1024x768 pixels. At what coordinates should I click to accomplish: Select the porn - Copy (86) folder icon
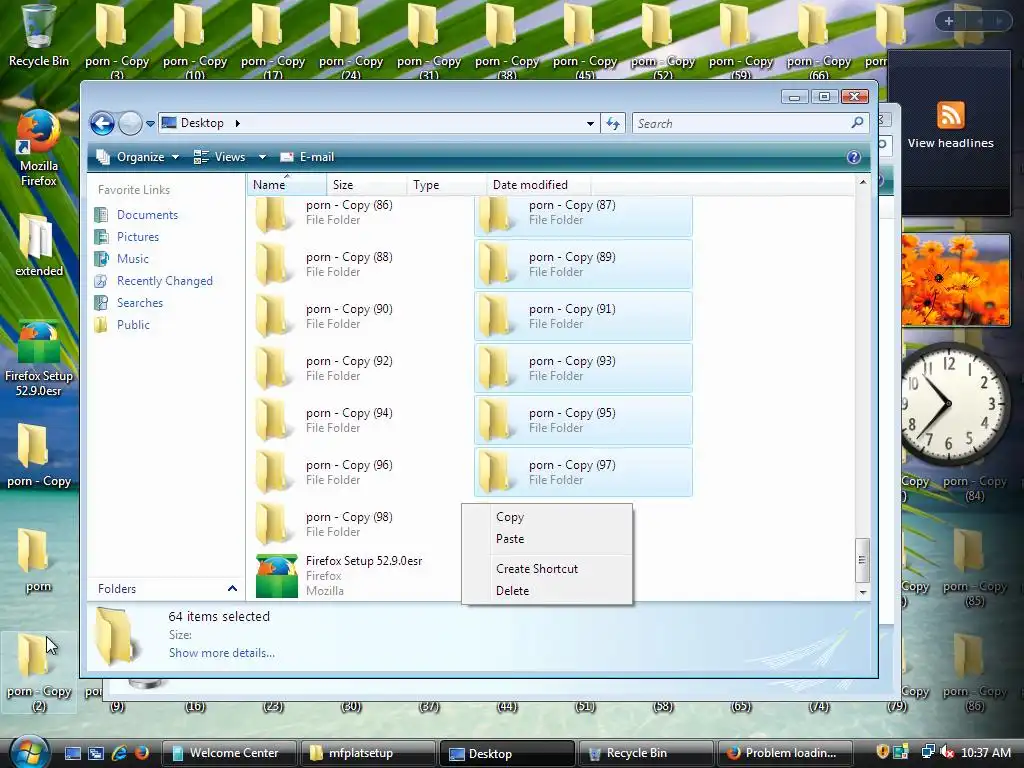click(x=271, y=214)
